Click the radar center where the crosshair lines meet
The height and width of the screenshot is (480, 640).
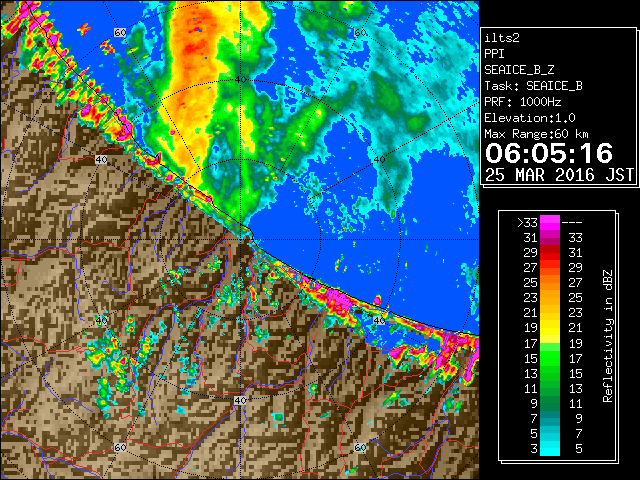pyautogui.click(x=240, y=240)
